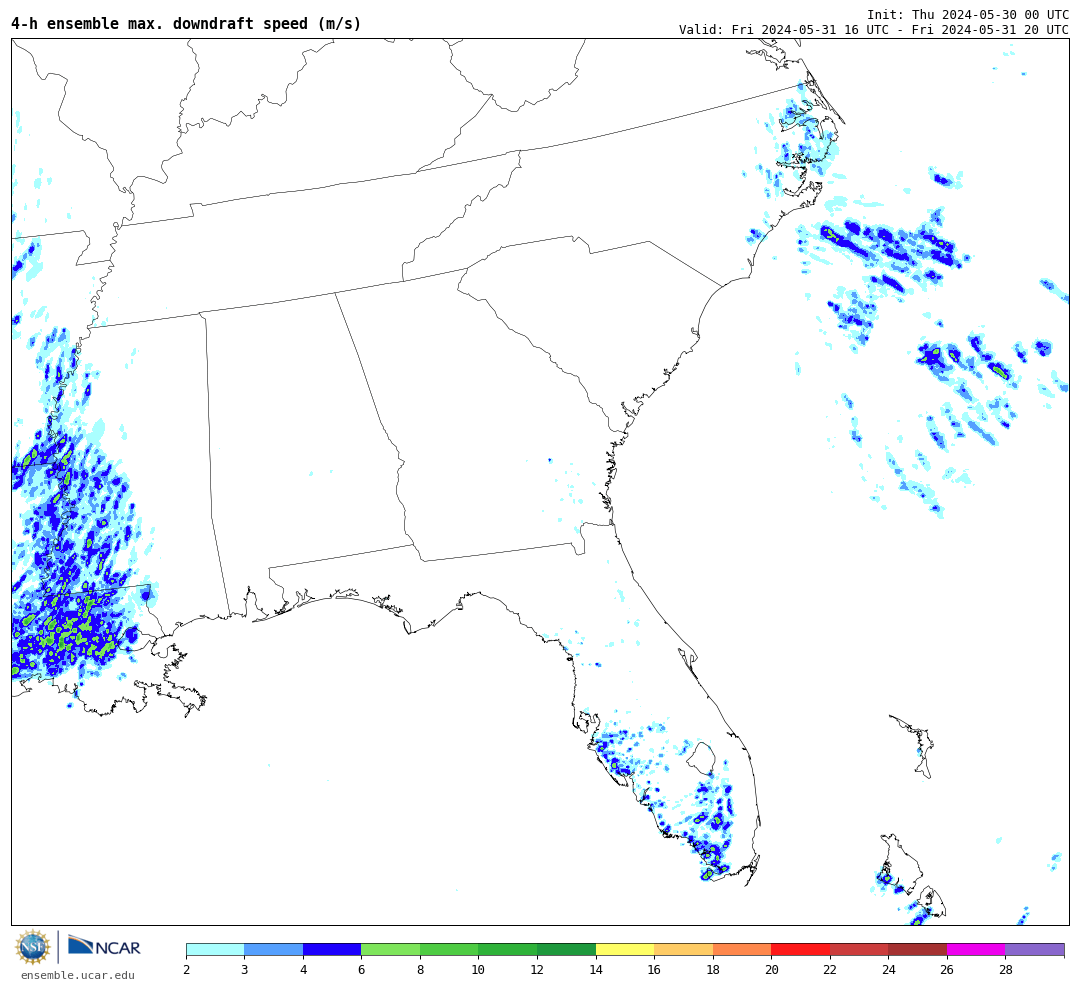Select the green 8-10 m/s swatch
This screenshot has width=1080, height=988.
(449, 949)
